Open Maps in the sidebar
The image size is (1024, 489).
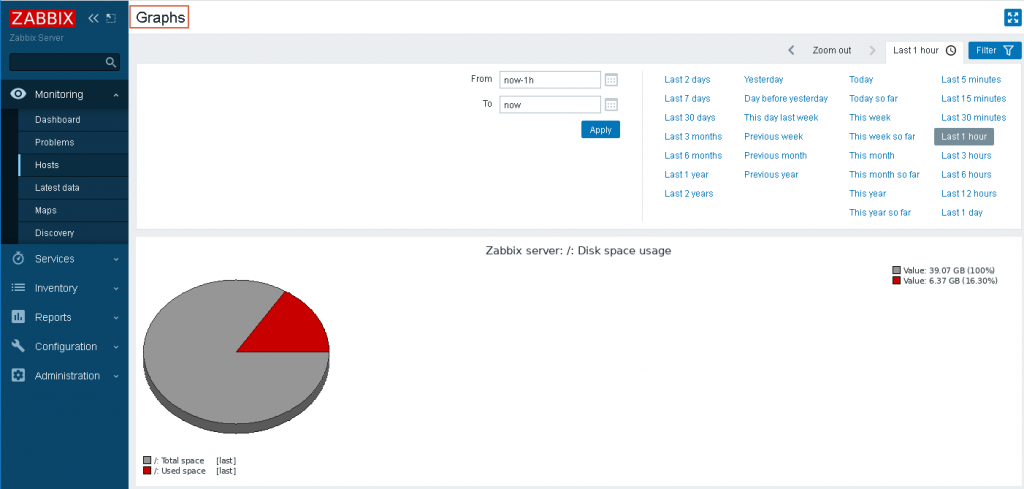46,210
